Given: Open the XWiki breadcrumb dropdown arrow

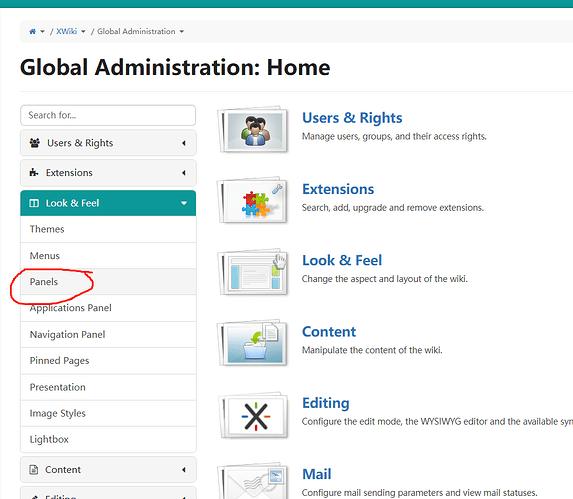Looking at the screenshot, I should (x=83, y=32).
